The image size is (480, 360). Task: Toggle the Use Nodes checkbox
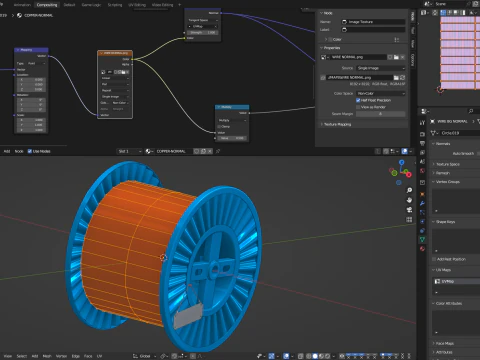[x=30, y=151]
